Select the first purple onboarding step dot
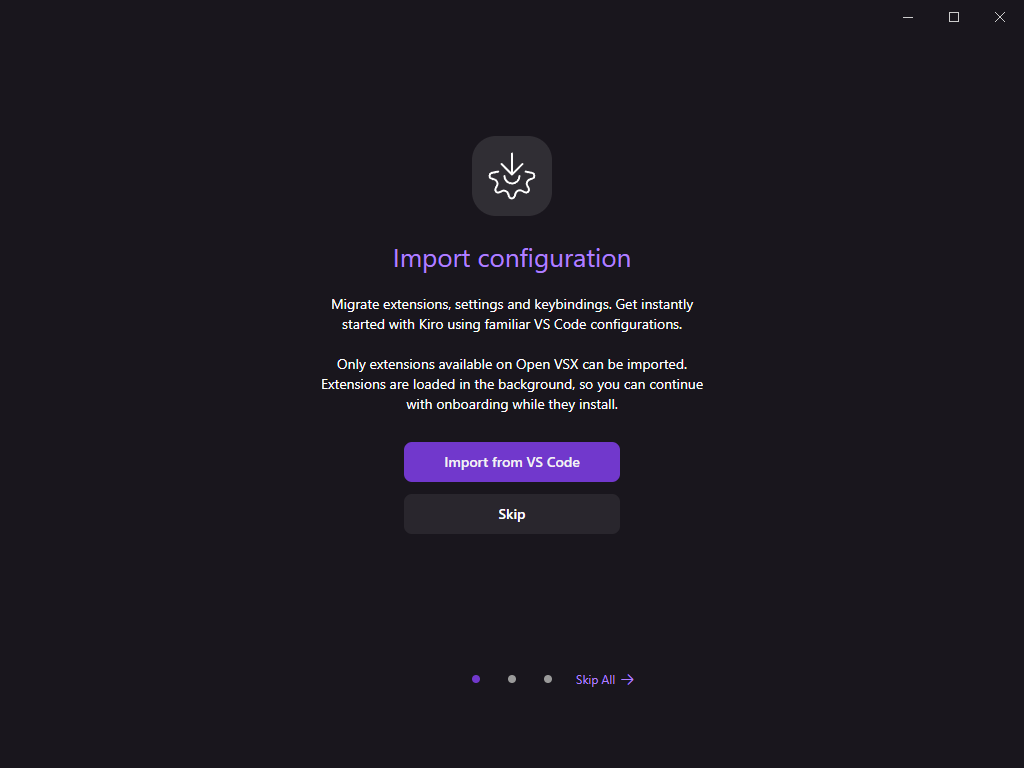 pos(476,679)
